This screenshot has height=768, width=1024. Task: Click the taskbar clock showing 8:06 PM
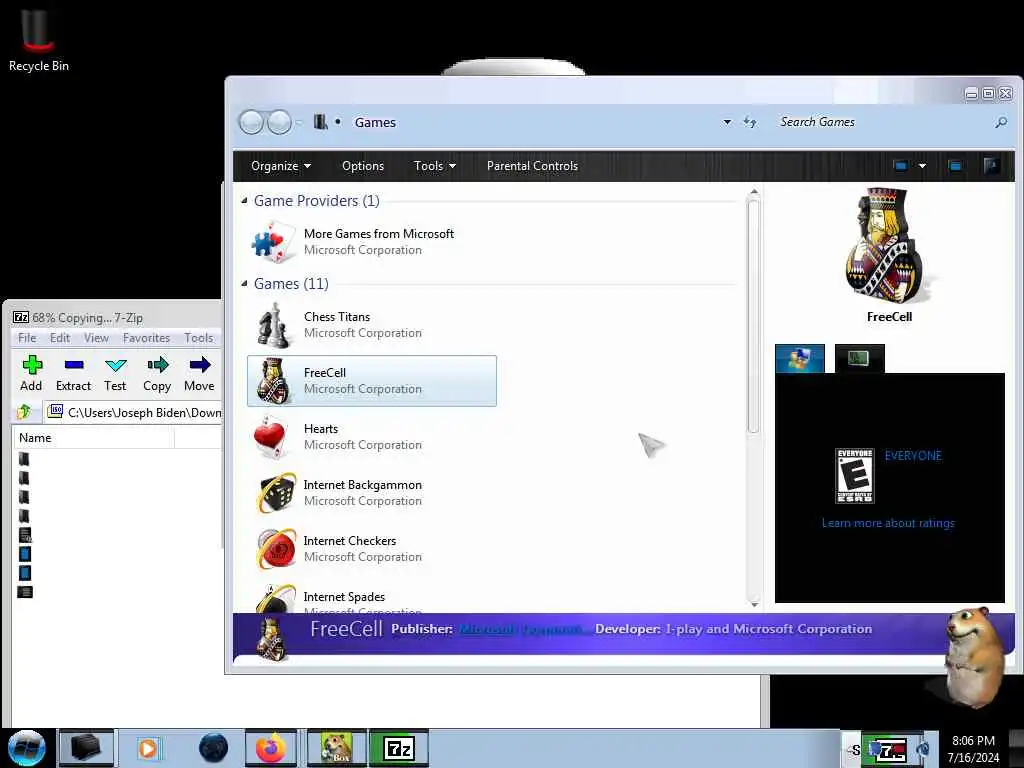973,749
